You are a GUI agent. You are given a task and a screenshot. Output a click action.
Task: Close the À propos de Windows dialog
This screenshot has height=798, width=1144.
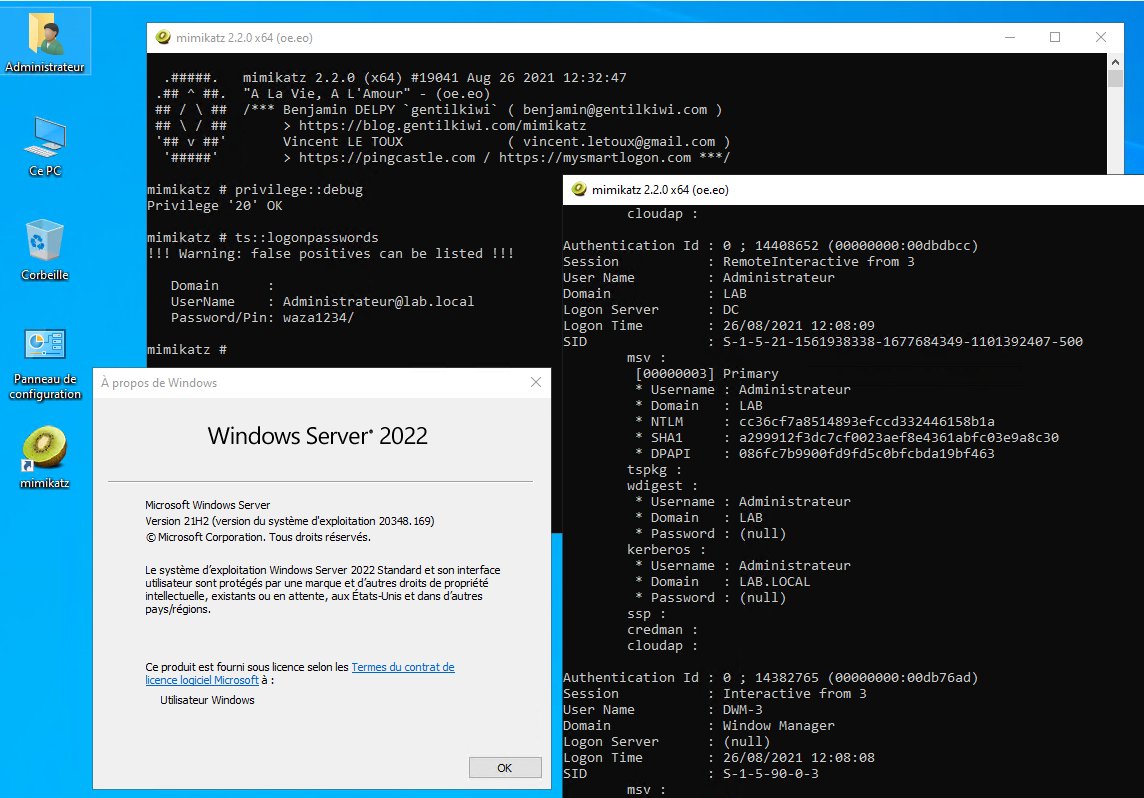click(x=536, y=382)
